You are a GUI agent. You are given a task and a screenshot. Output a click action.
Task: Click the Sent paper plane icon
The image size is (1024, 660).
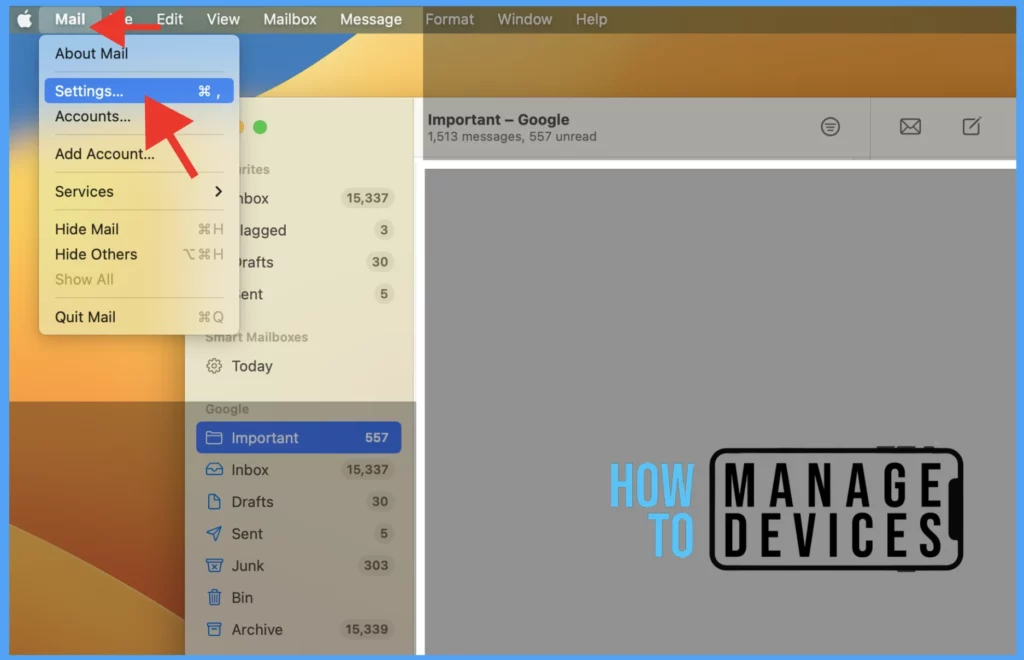[x=214, y=534]
